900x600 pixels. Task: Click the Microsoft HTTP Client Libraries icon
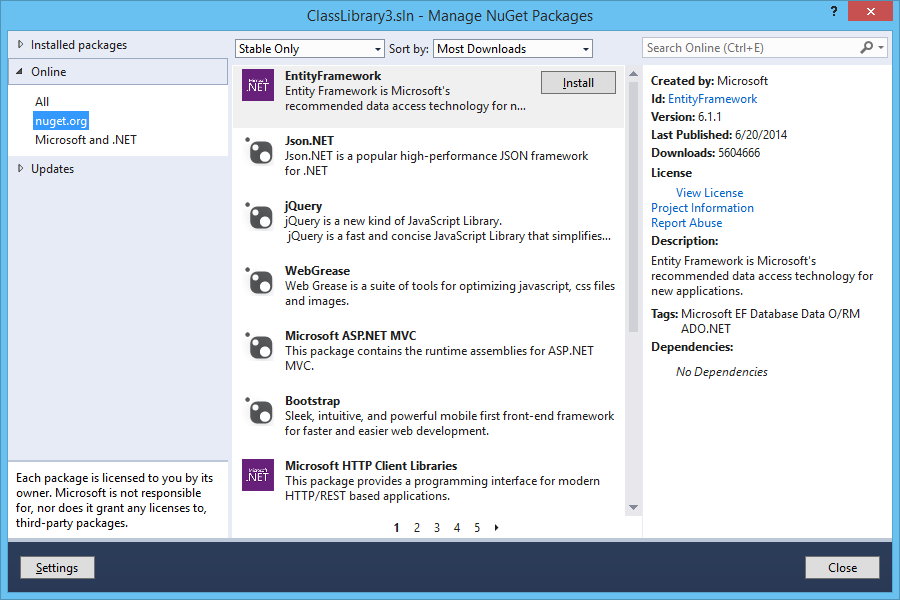(258, 475)
